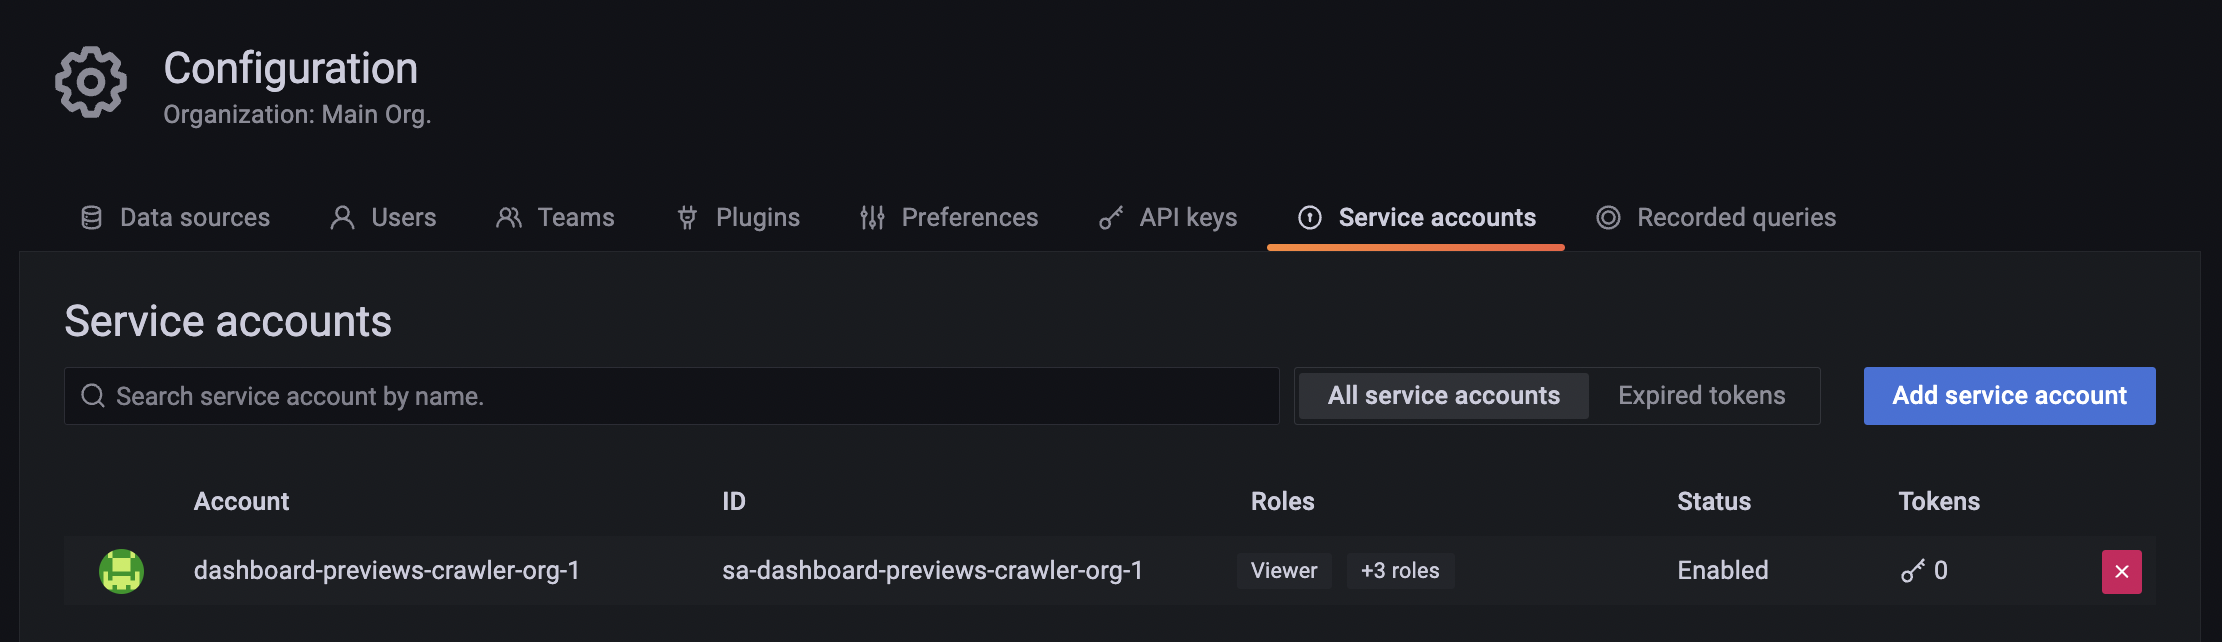The width and height of the screenshot is (2222, 642).
Task: Click the Teams people icon
Action: [x=509, y=218]
